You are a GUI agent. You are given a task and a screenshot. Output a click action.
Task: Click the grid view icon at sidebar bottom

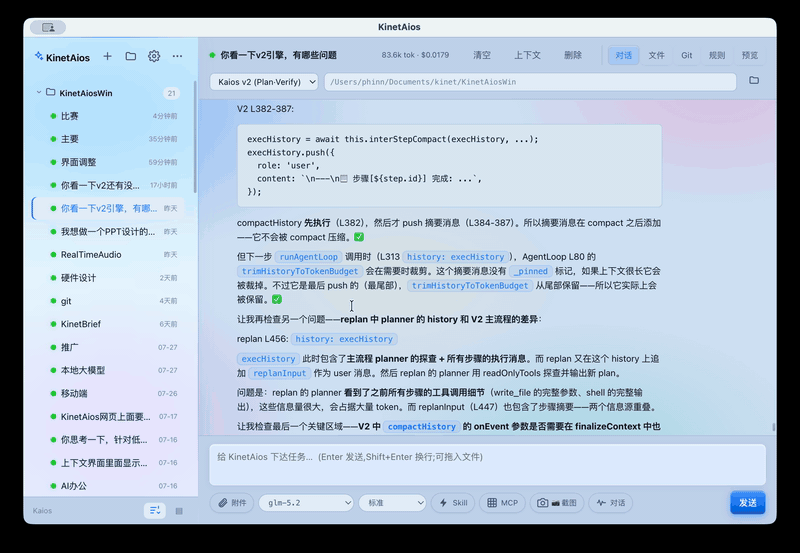pos(179,511)
